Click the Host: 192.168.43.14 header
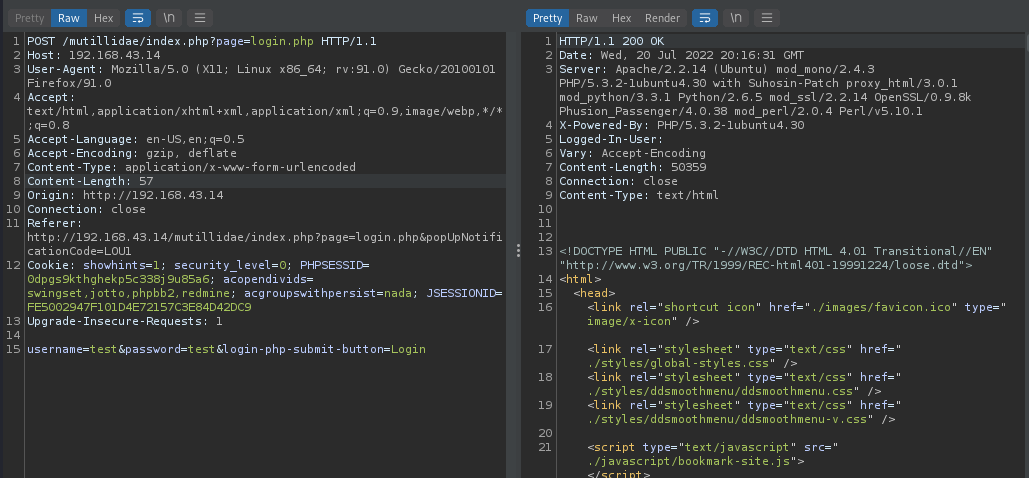This screenshot has height=478, width=1029. pos(93,55)
